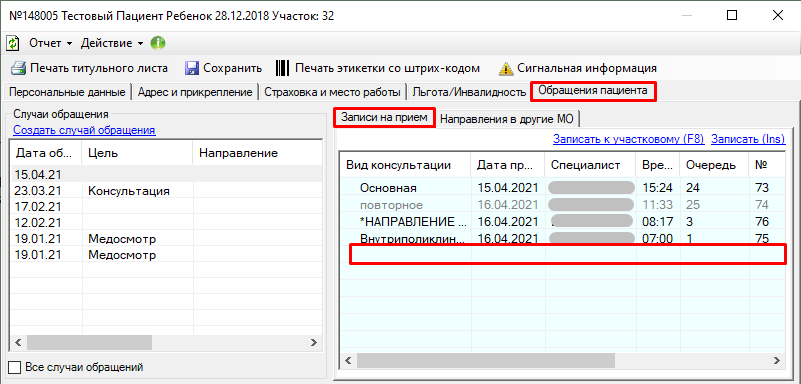Image resolution: width=801 pixels, height=384 pixels.
Task: Click cases list horizontal scrollbar thumb
Action: (x=89, y=342)
